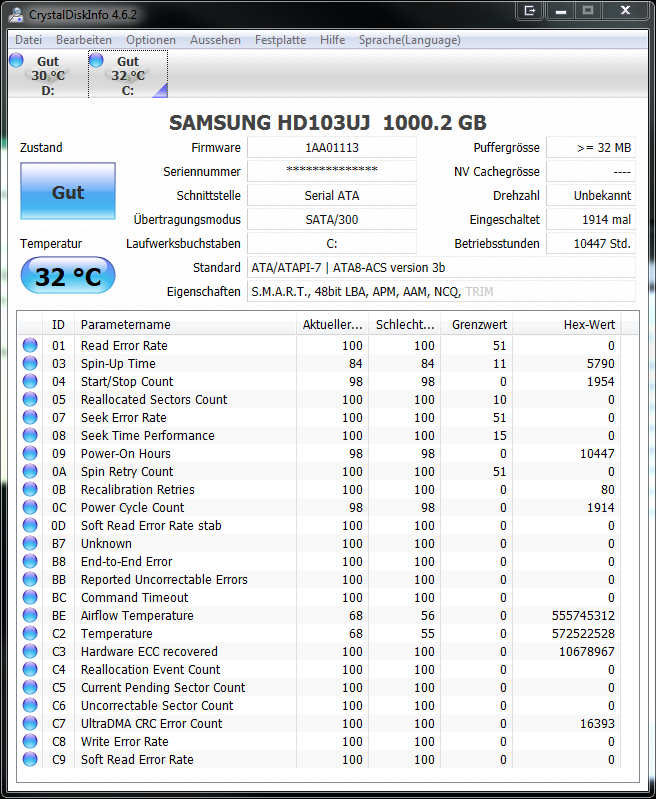Click the hex value 555745312
The width and height of the screenshot is (656, 799).
(583, 616)
